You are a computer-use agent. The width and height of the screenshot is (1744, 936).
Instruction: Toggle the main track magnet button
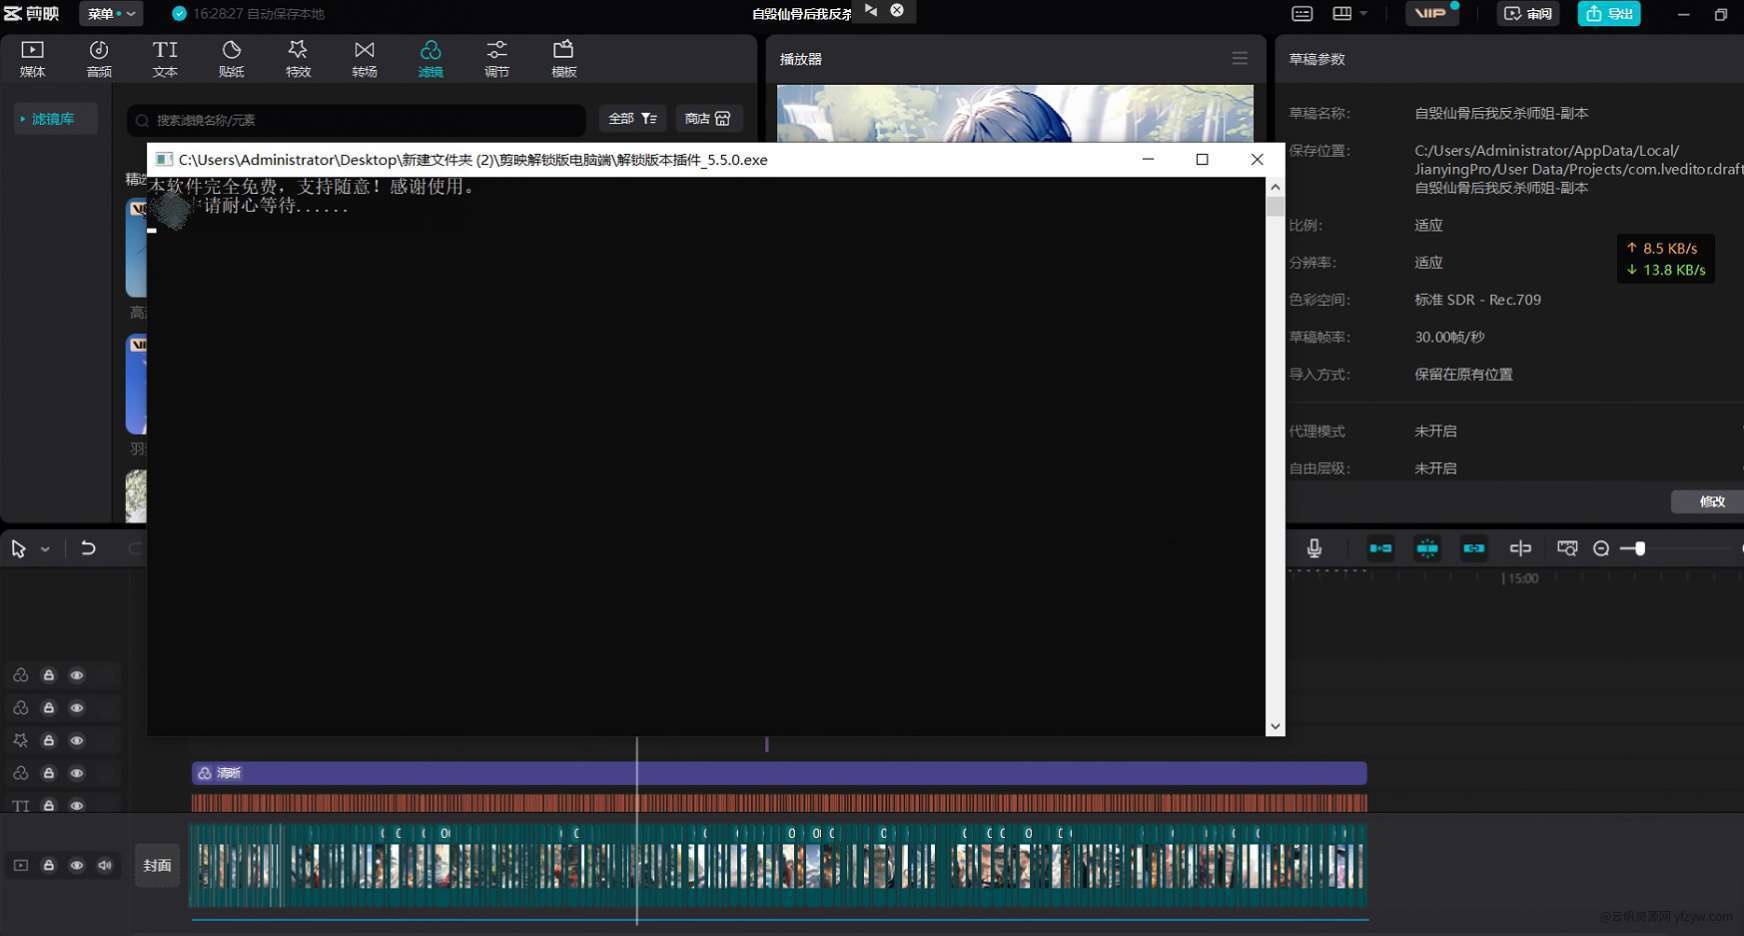1380,548
